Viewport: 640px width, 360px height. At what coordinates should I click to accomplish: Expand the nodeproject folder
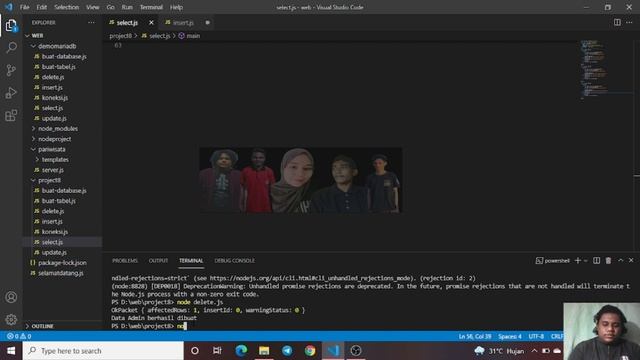[x=33, y=139]
